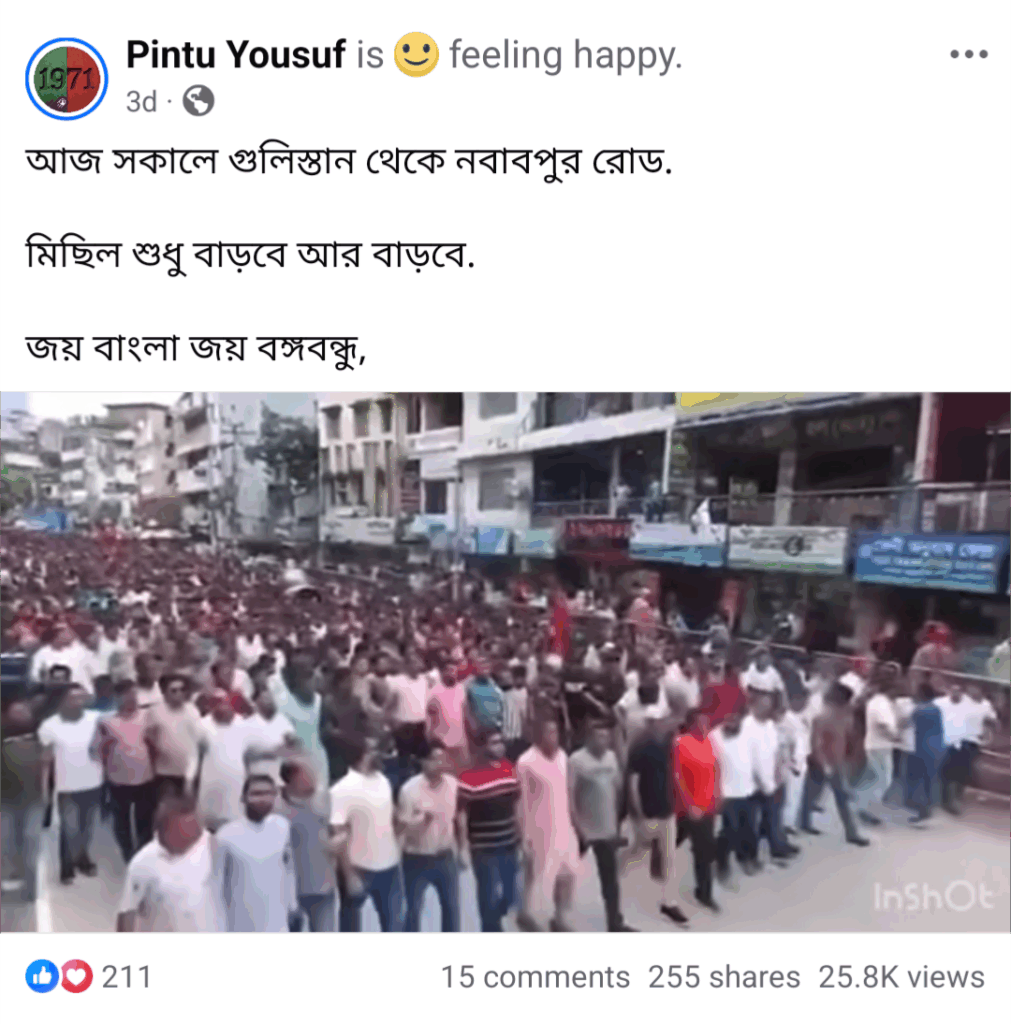Open the 15 comments link

536,978
